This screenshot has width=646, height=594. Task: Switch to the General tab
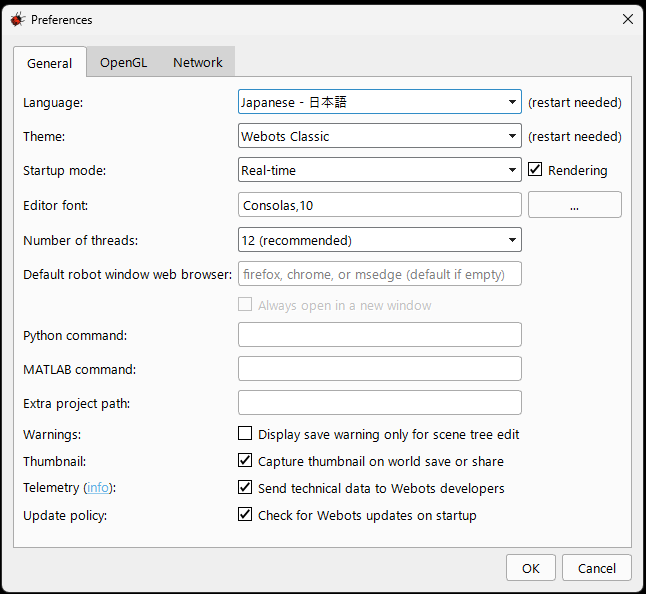(49, 63)
